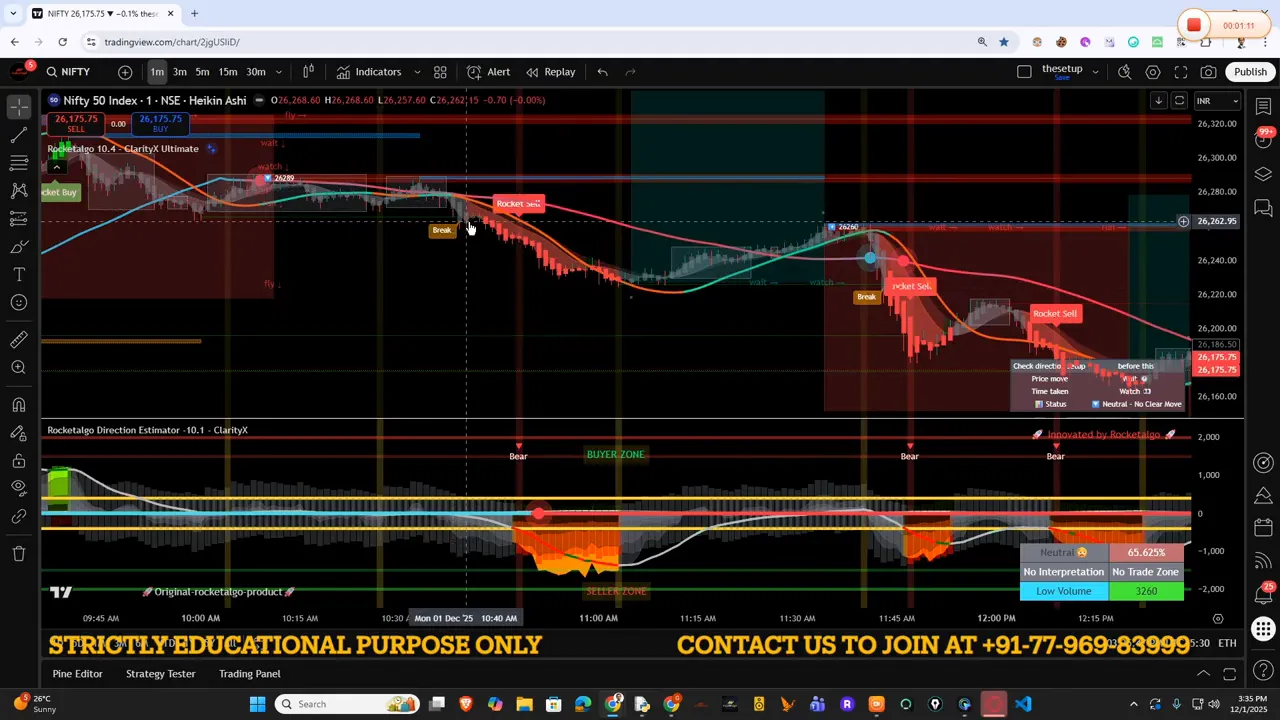Expand the timeframe interval dropdown chevron

pyautogui.click(x=278, y=71)
